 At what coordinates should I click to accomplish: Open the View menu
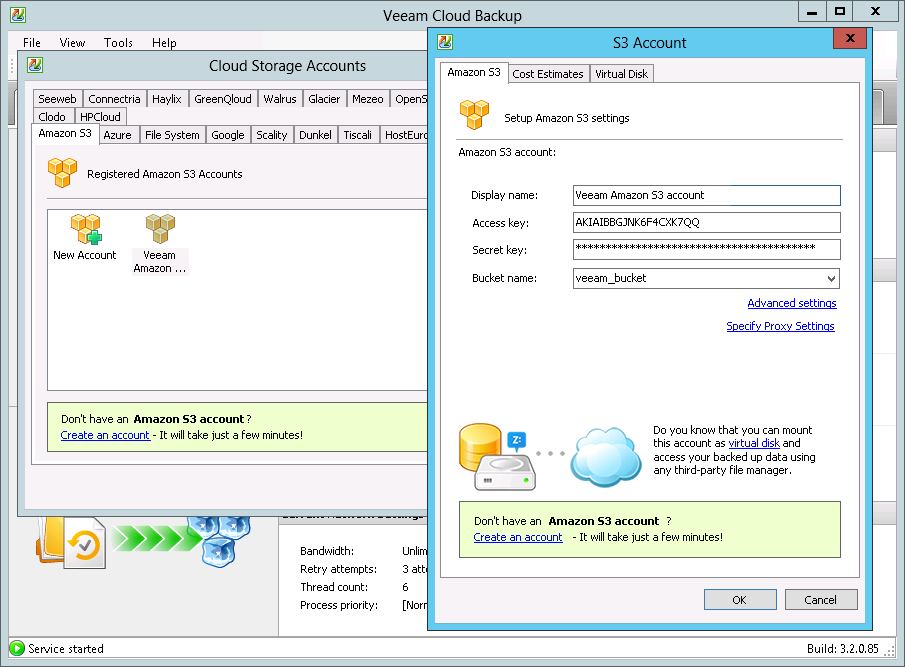pyautogui.click(x=72, y=43)
